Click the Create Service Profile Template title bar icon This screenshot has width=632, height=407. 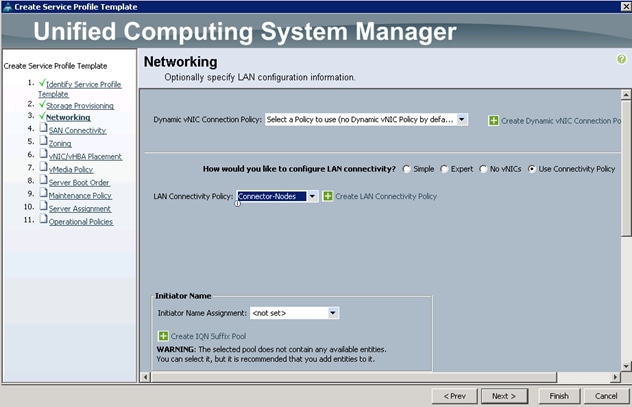[x=7, y=7]
